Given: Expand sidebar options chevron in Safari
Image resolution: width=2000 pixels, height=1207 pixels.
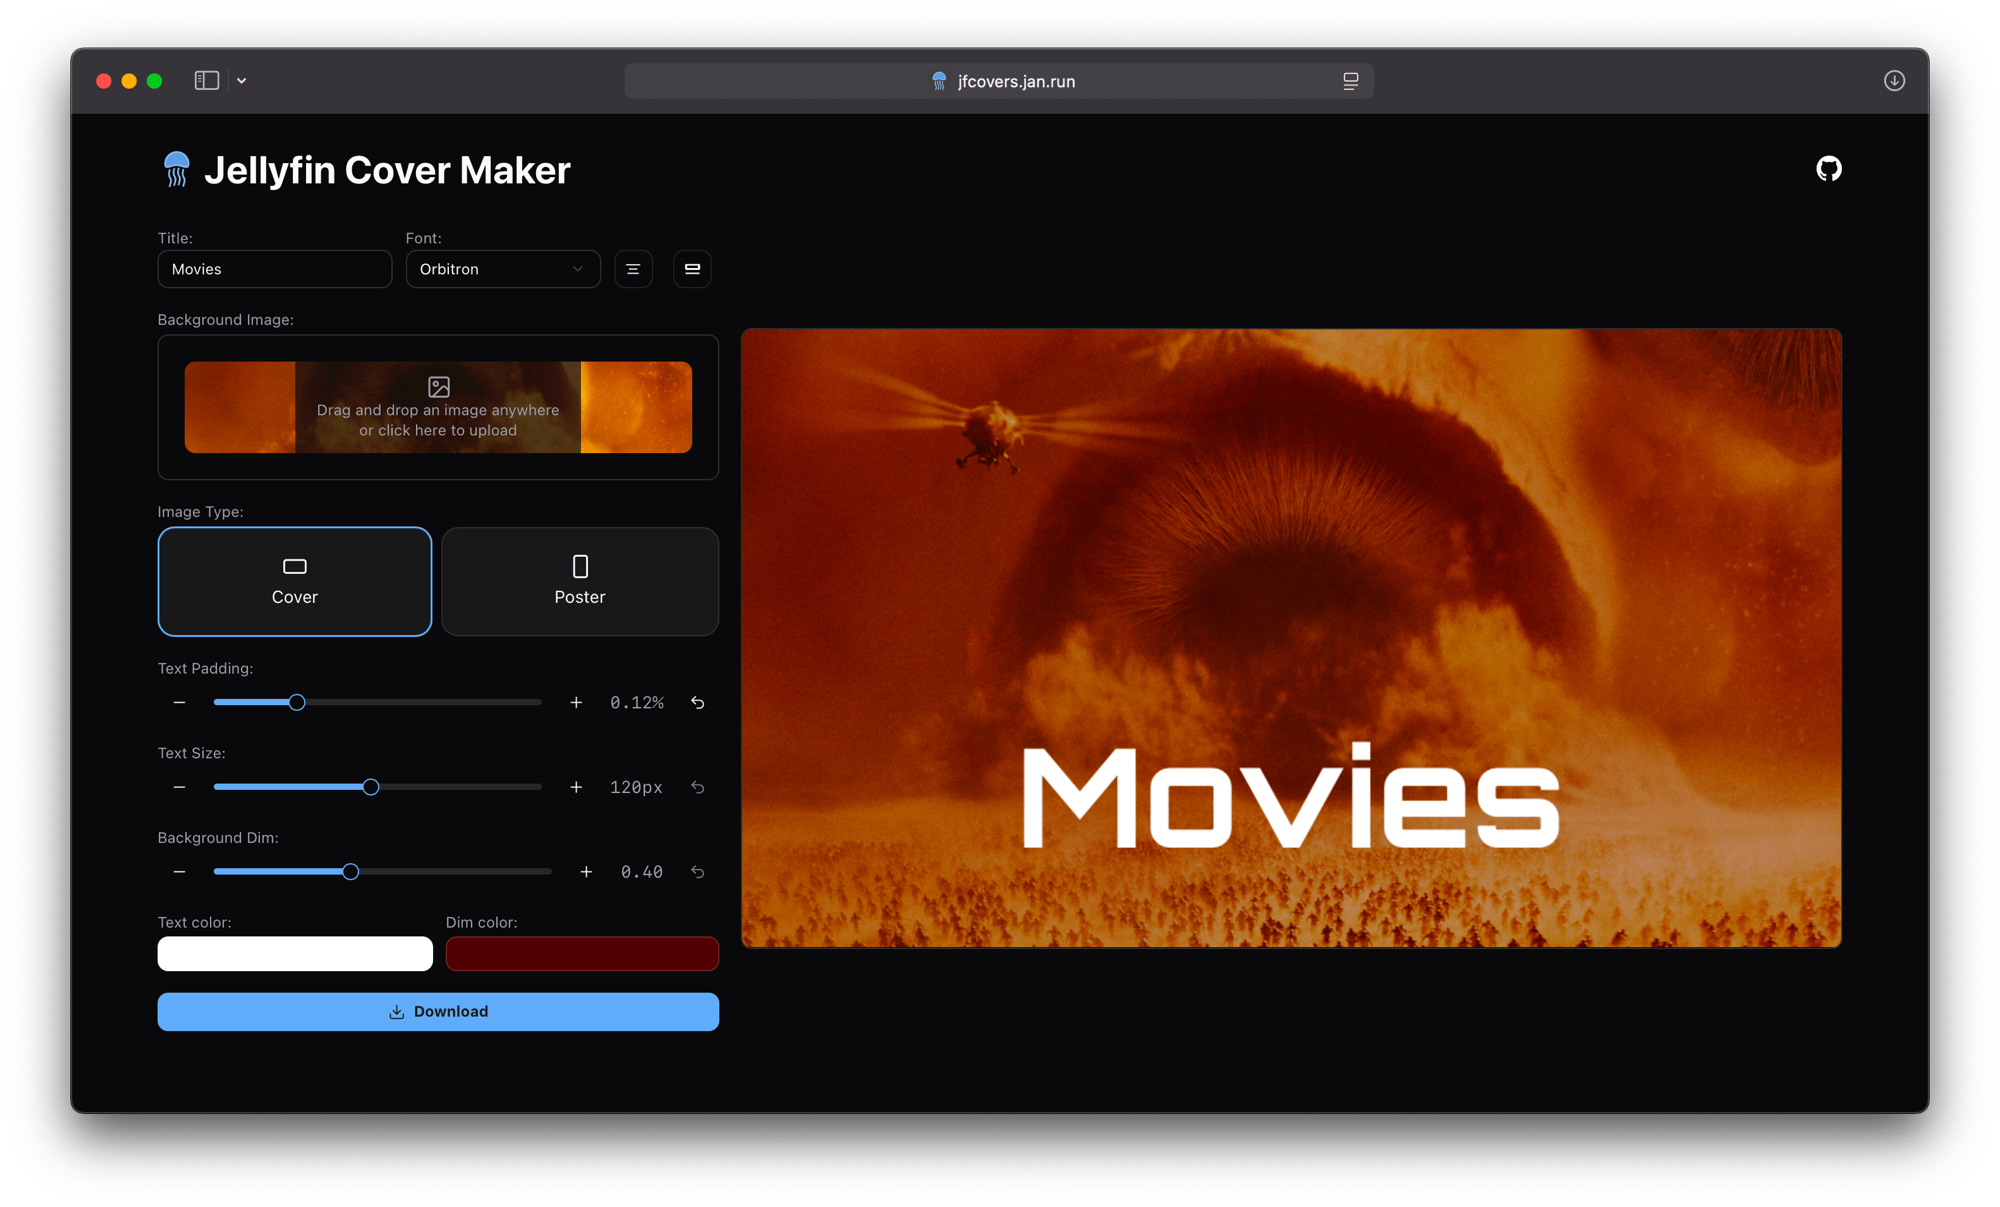Looking at the screenshot, I should tap(242, 81).
